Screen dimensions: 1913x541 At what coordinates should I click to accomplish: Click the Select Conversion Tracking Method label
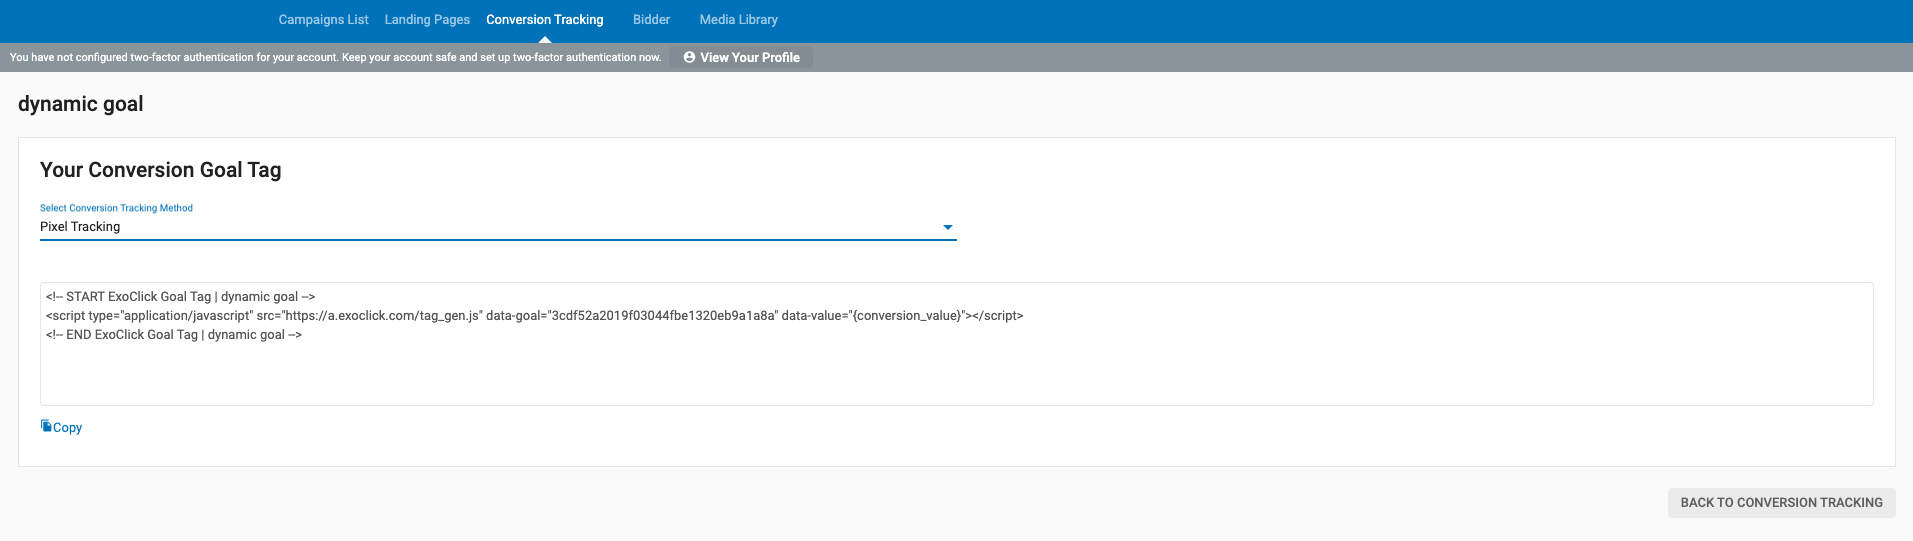(x=116, y=208)
